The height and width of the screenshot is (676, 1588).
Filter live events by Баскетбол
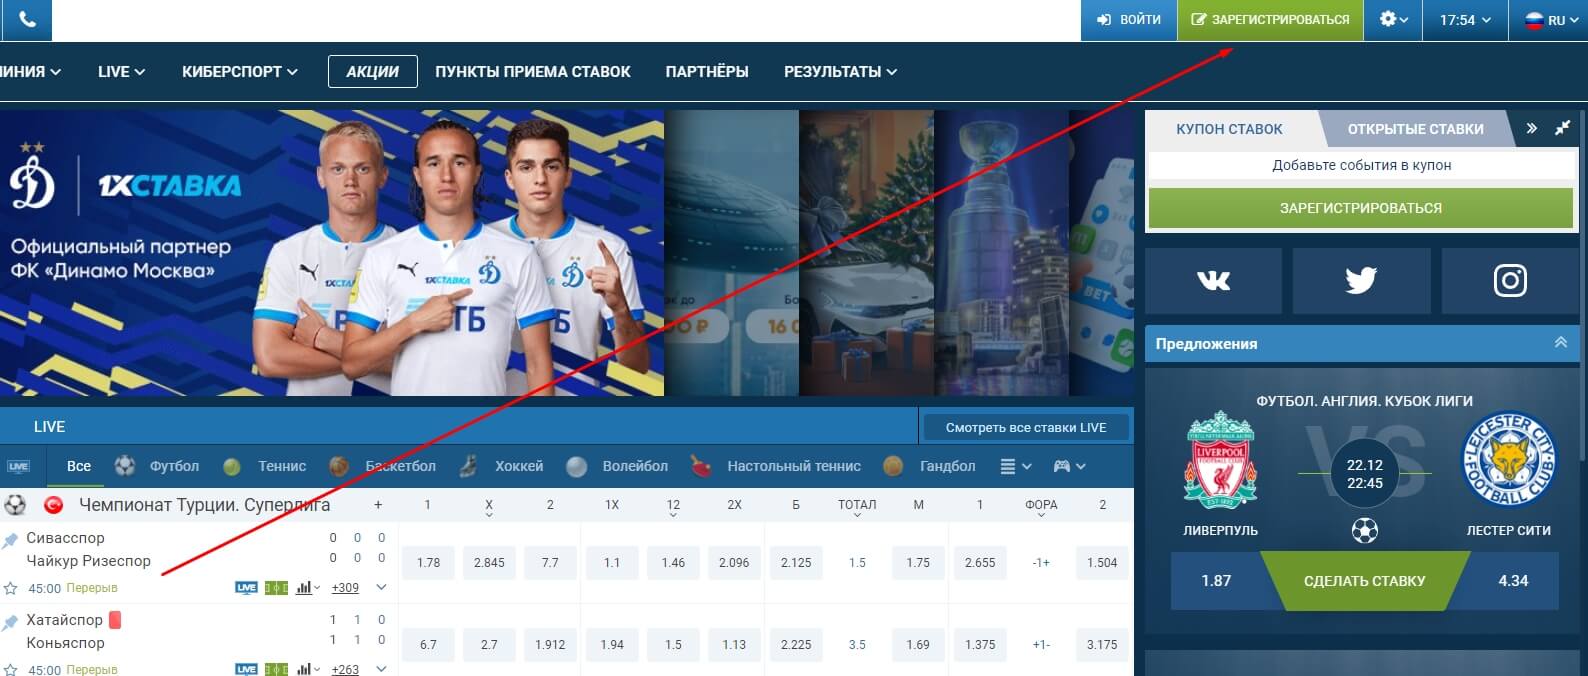tap(383, 466)
